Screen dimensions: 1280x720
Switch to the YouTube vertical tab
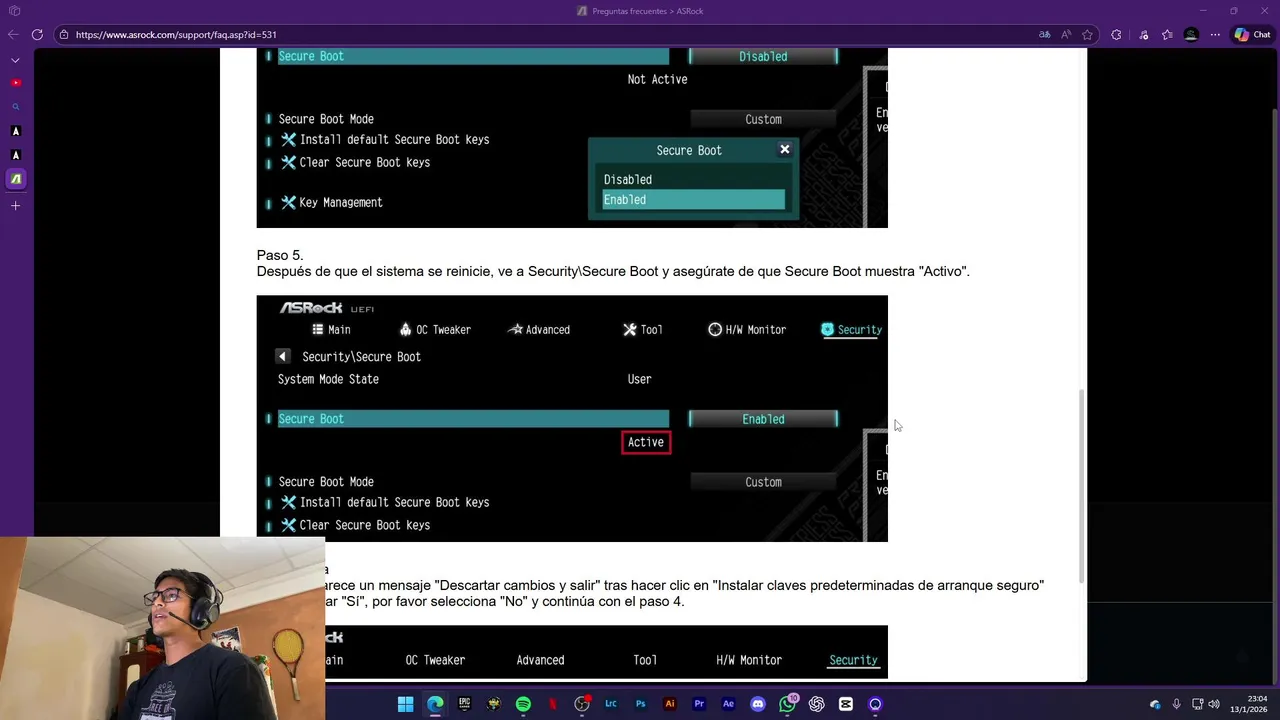pos(15,83)
